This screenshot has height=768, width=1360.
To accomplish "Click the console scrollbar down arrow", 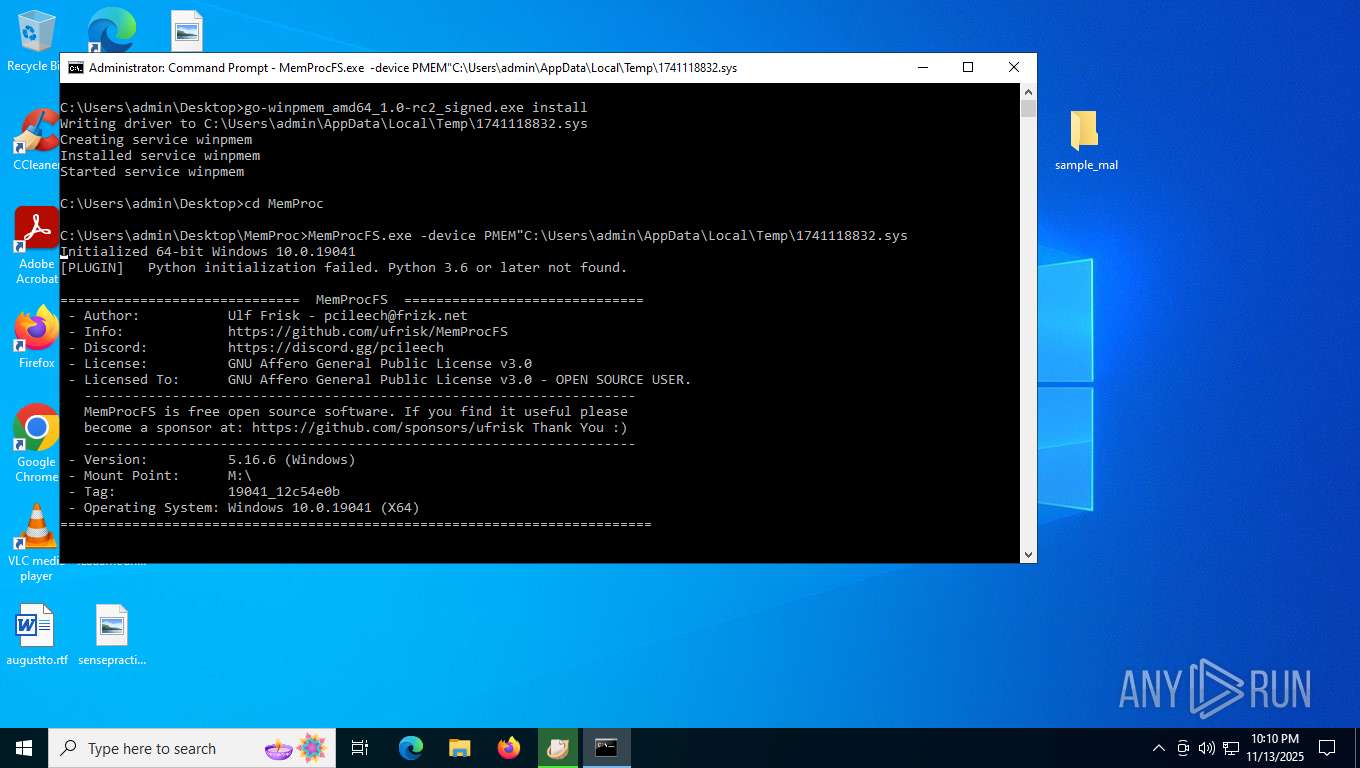I will point(1028,553).
